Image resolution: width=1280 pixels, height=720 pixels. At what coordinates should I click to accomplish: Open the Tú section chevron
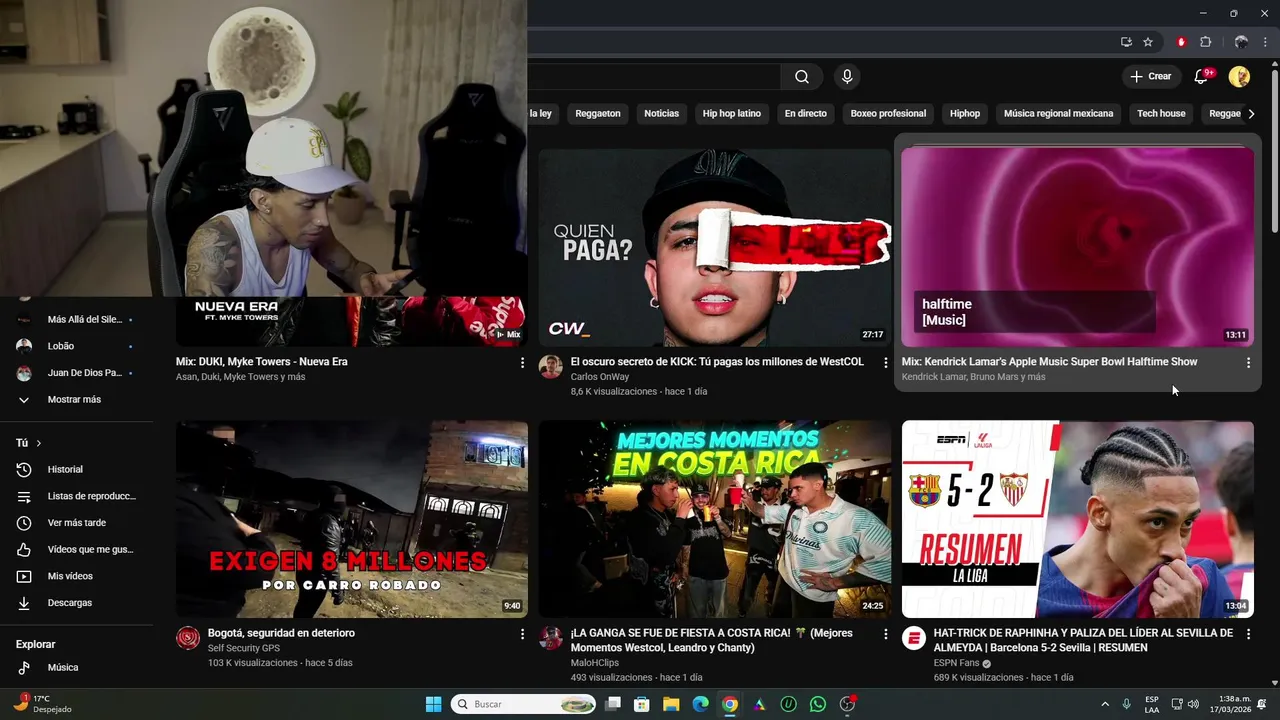coord(39,443)
